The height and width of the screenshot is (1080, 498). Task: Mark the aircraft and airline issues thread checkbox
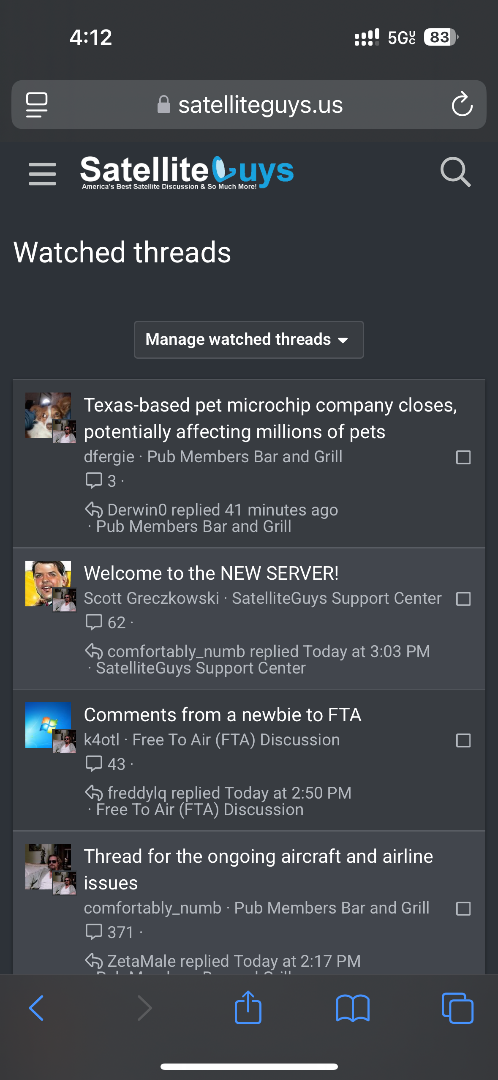pos(464,908)
